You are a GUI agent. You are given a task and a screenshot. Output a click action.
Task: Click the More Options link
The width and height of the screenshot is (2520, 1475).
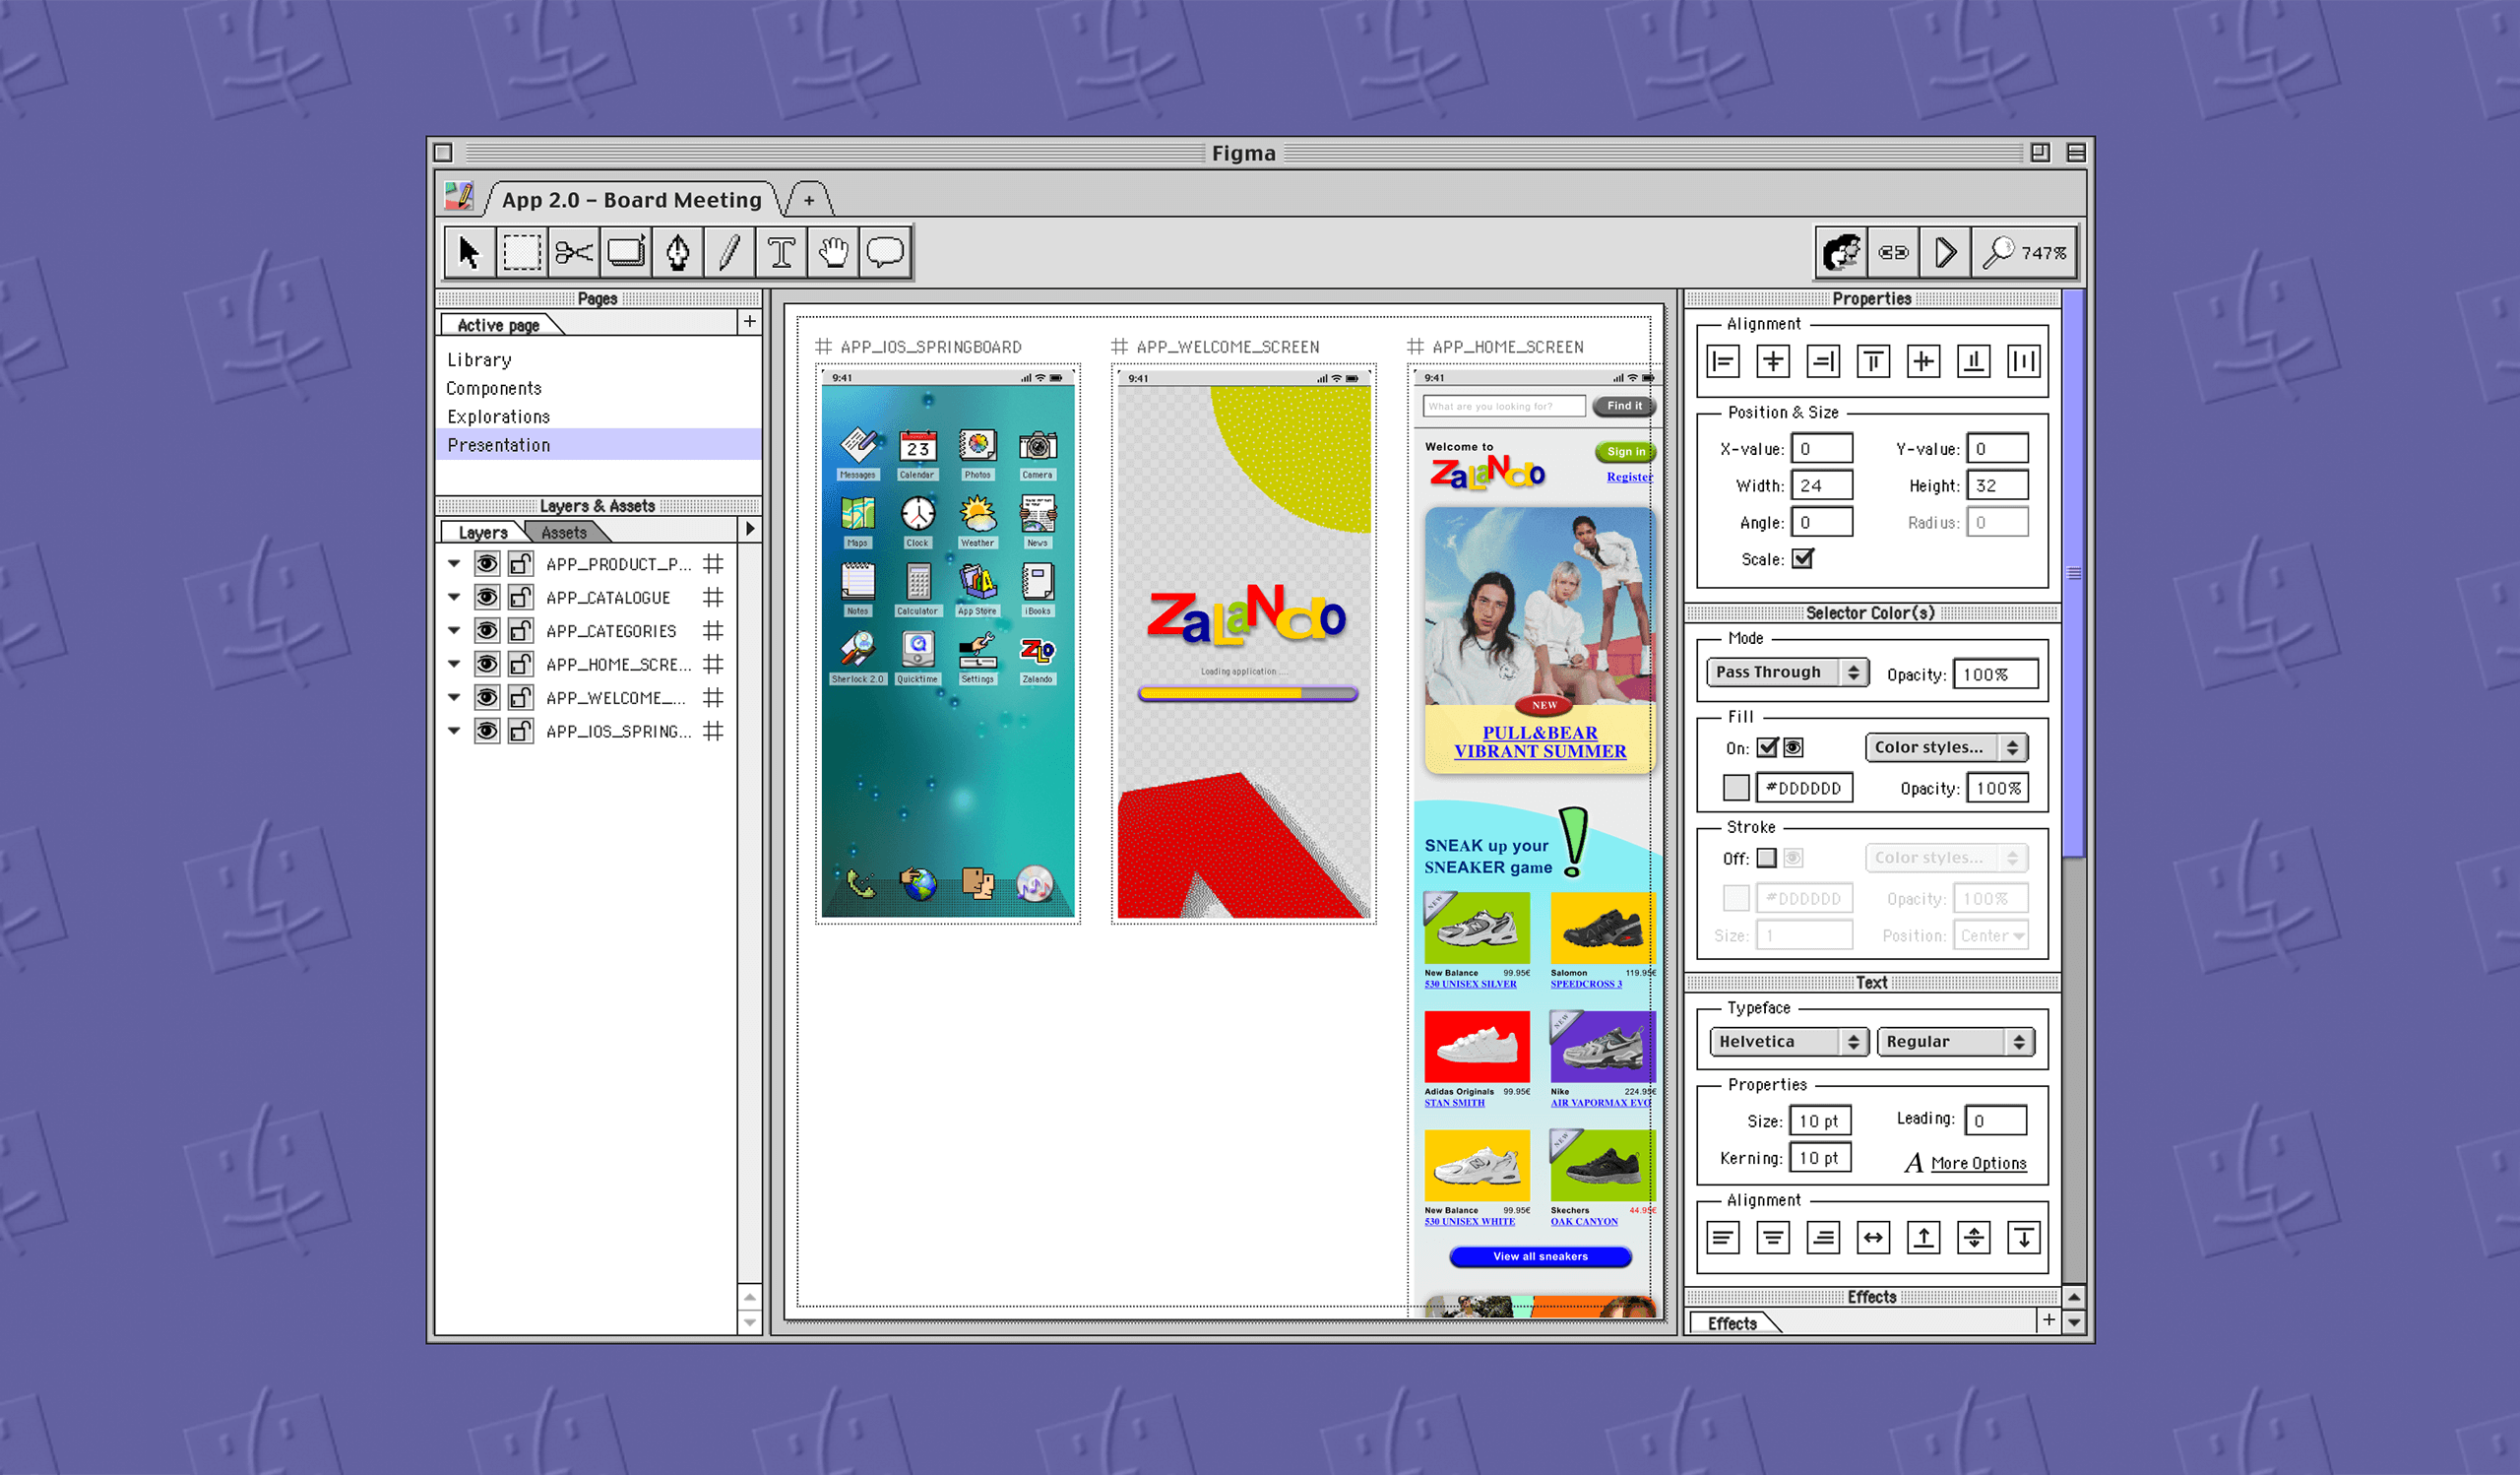tap(1978, 1163)
